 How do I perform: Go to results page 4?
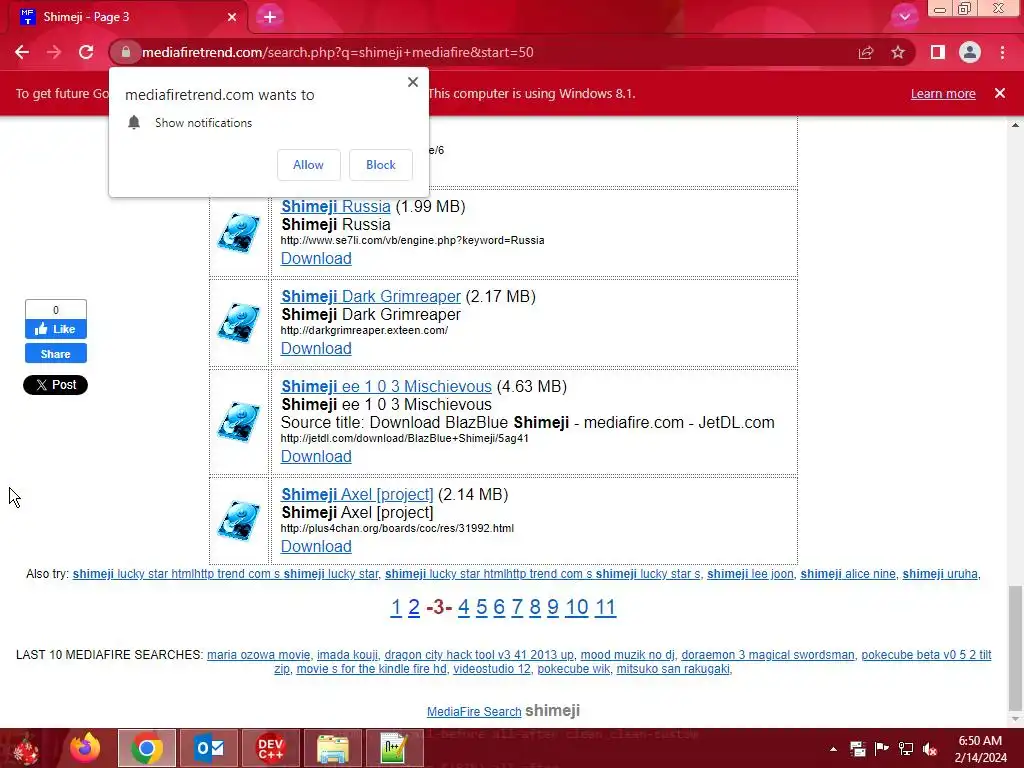click(x=464, y=607)
